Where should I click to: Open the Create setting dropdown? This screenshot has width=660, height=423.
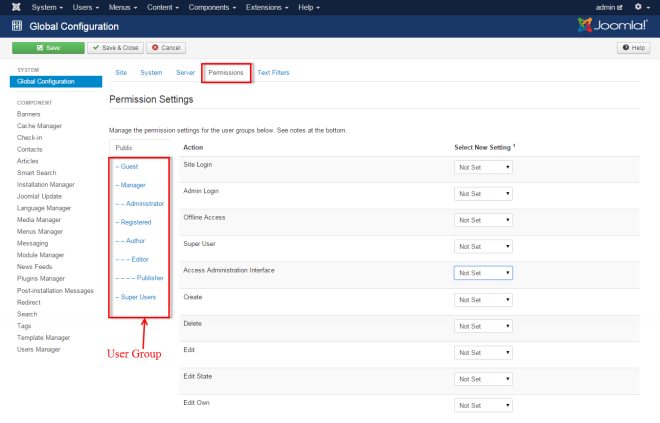click(483, 300)
